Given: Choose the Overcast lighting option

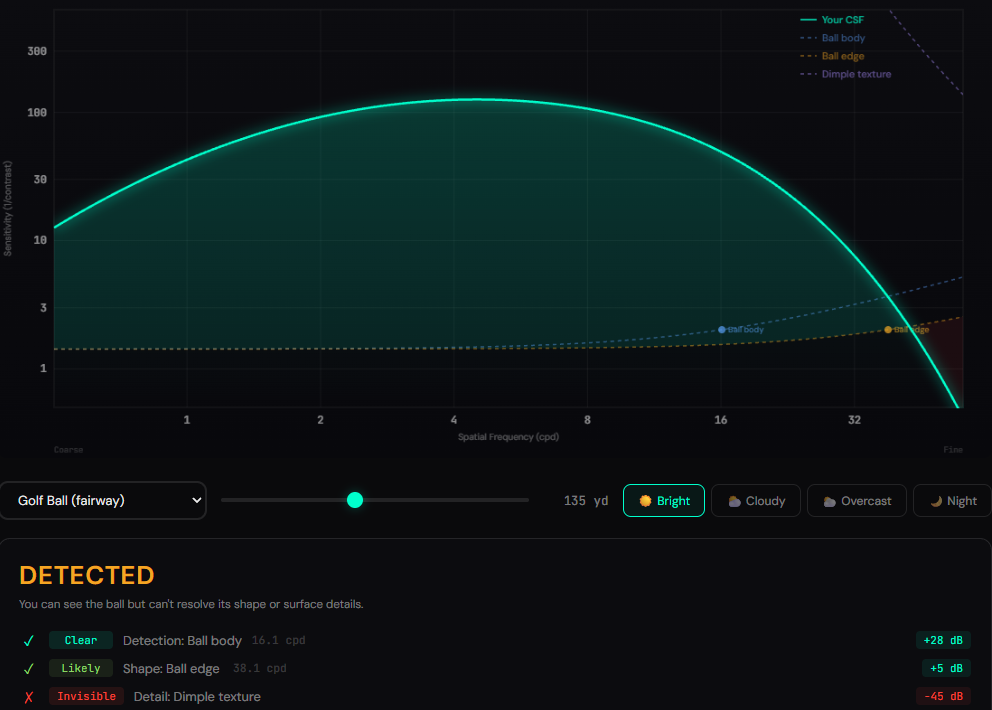Looking at the screenshot, I should (857, 501).
